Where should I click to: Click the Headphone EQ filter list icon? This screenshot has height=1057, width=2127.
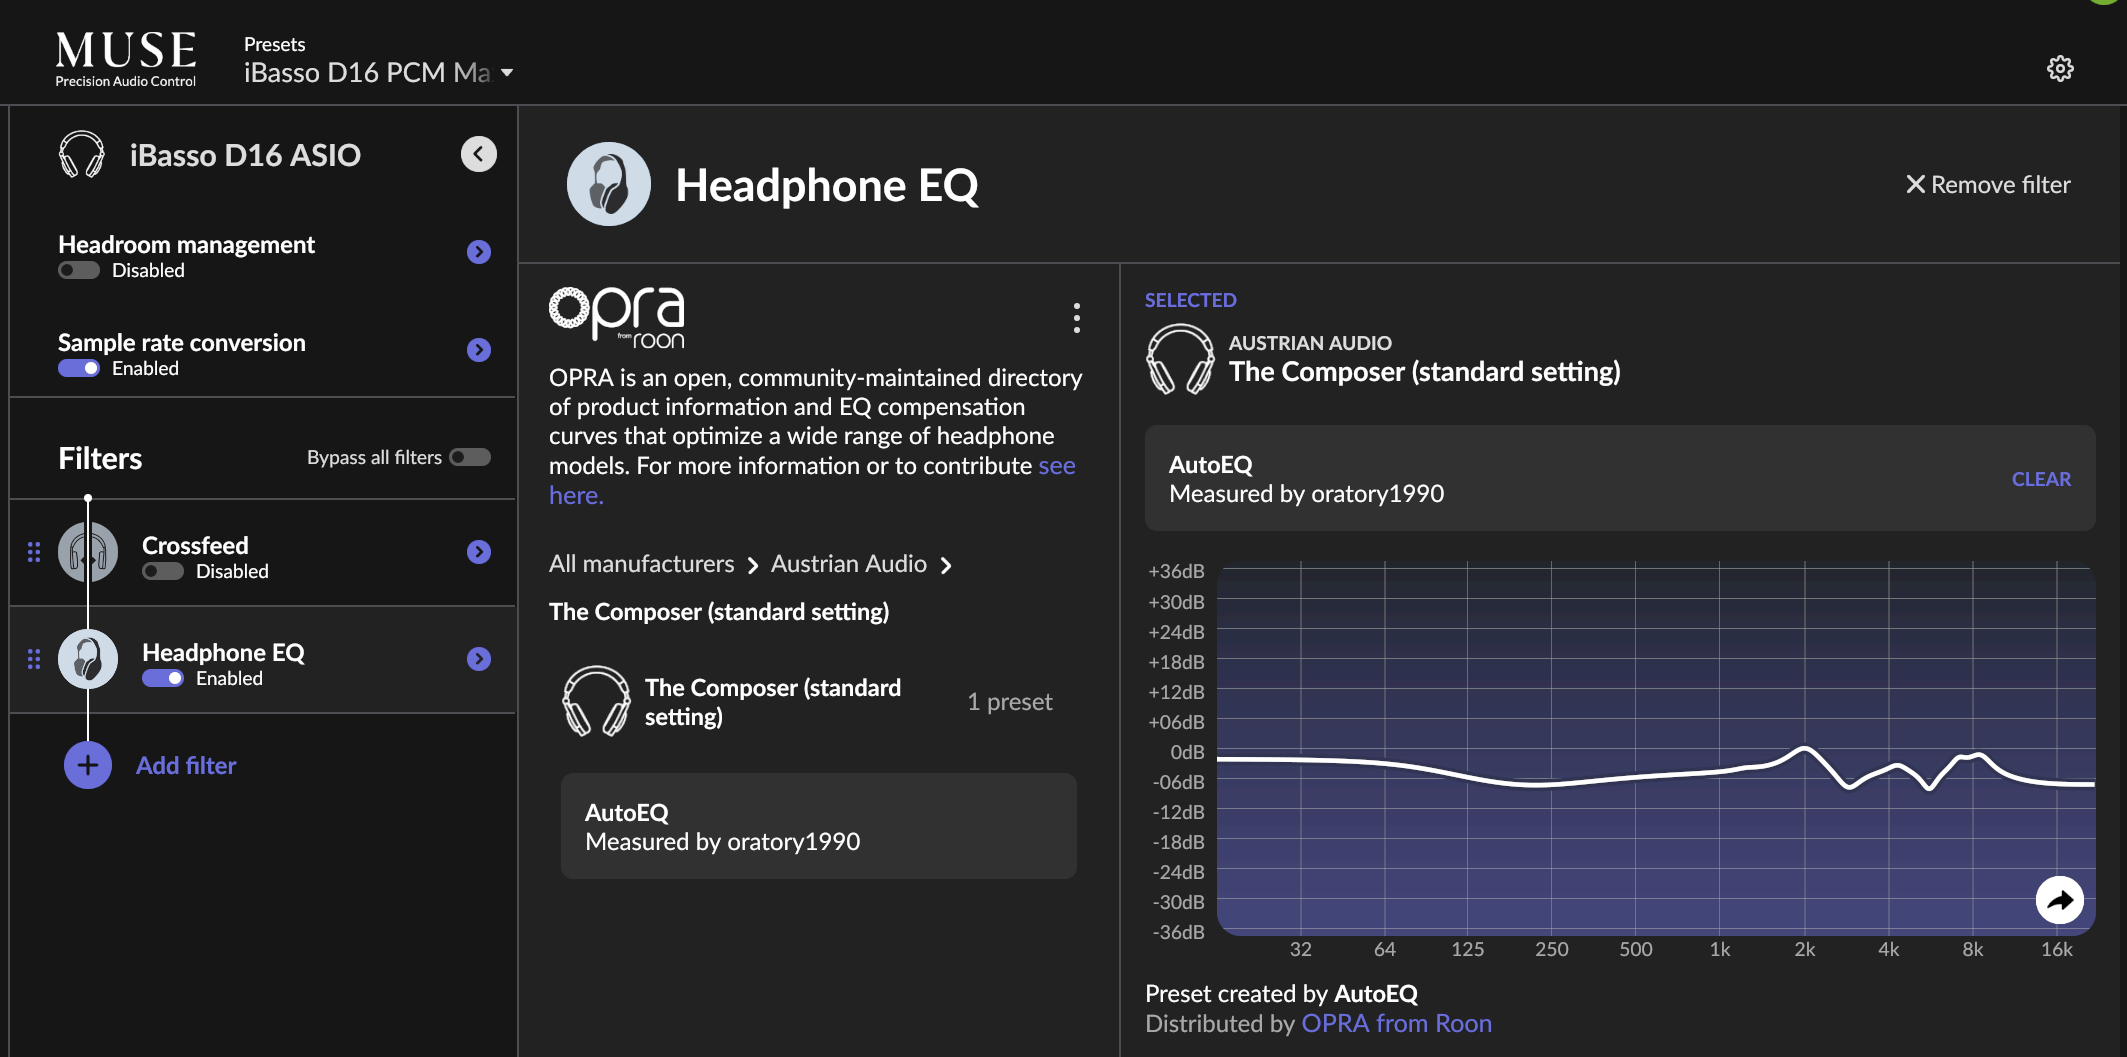point(88,659)
